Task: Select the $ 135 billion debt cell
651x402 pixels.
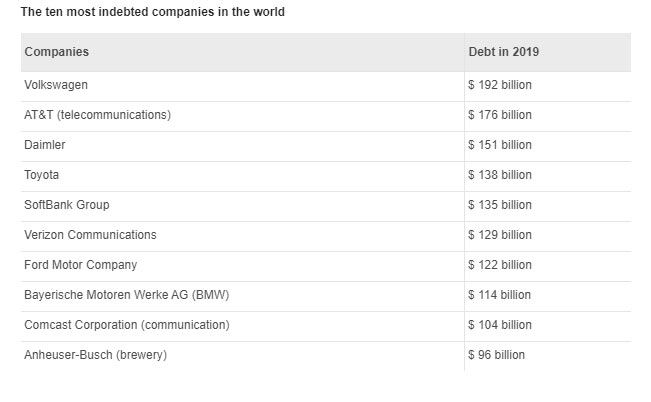Action: (x=500, y=205)
